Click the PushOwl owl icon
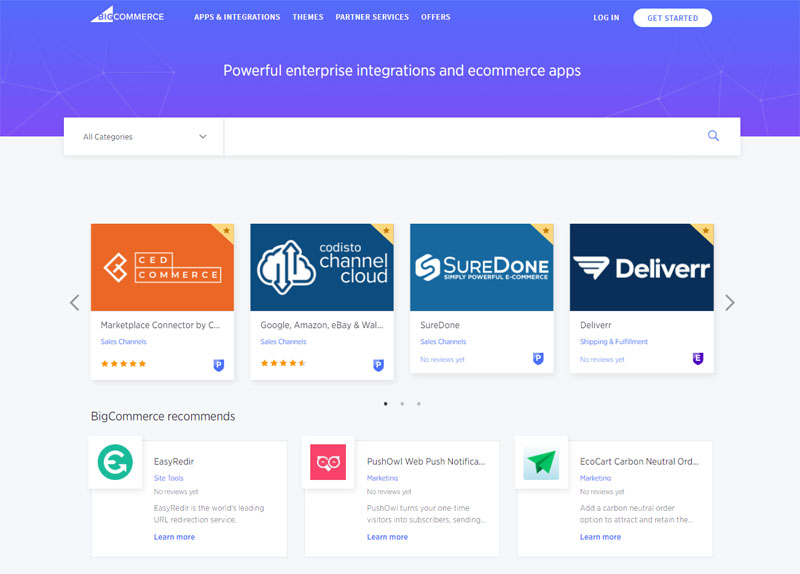Image resolution: width=800 pixels, height=574 pixels. tap(328, 462)
